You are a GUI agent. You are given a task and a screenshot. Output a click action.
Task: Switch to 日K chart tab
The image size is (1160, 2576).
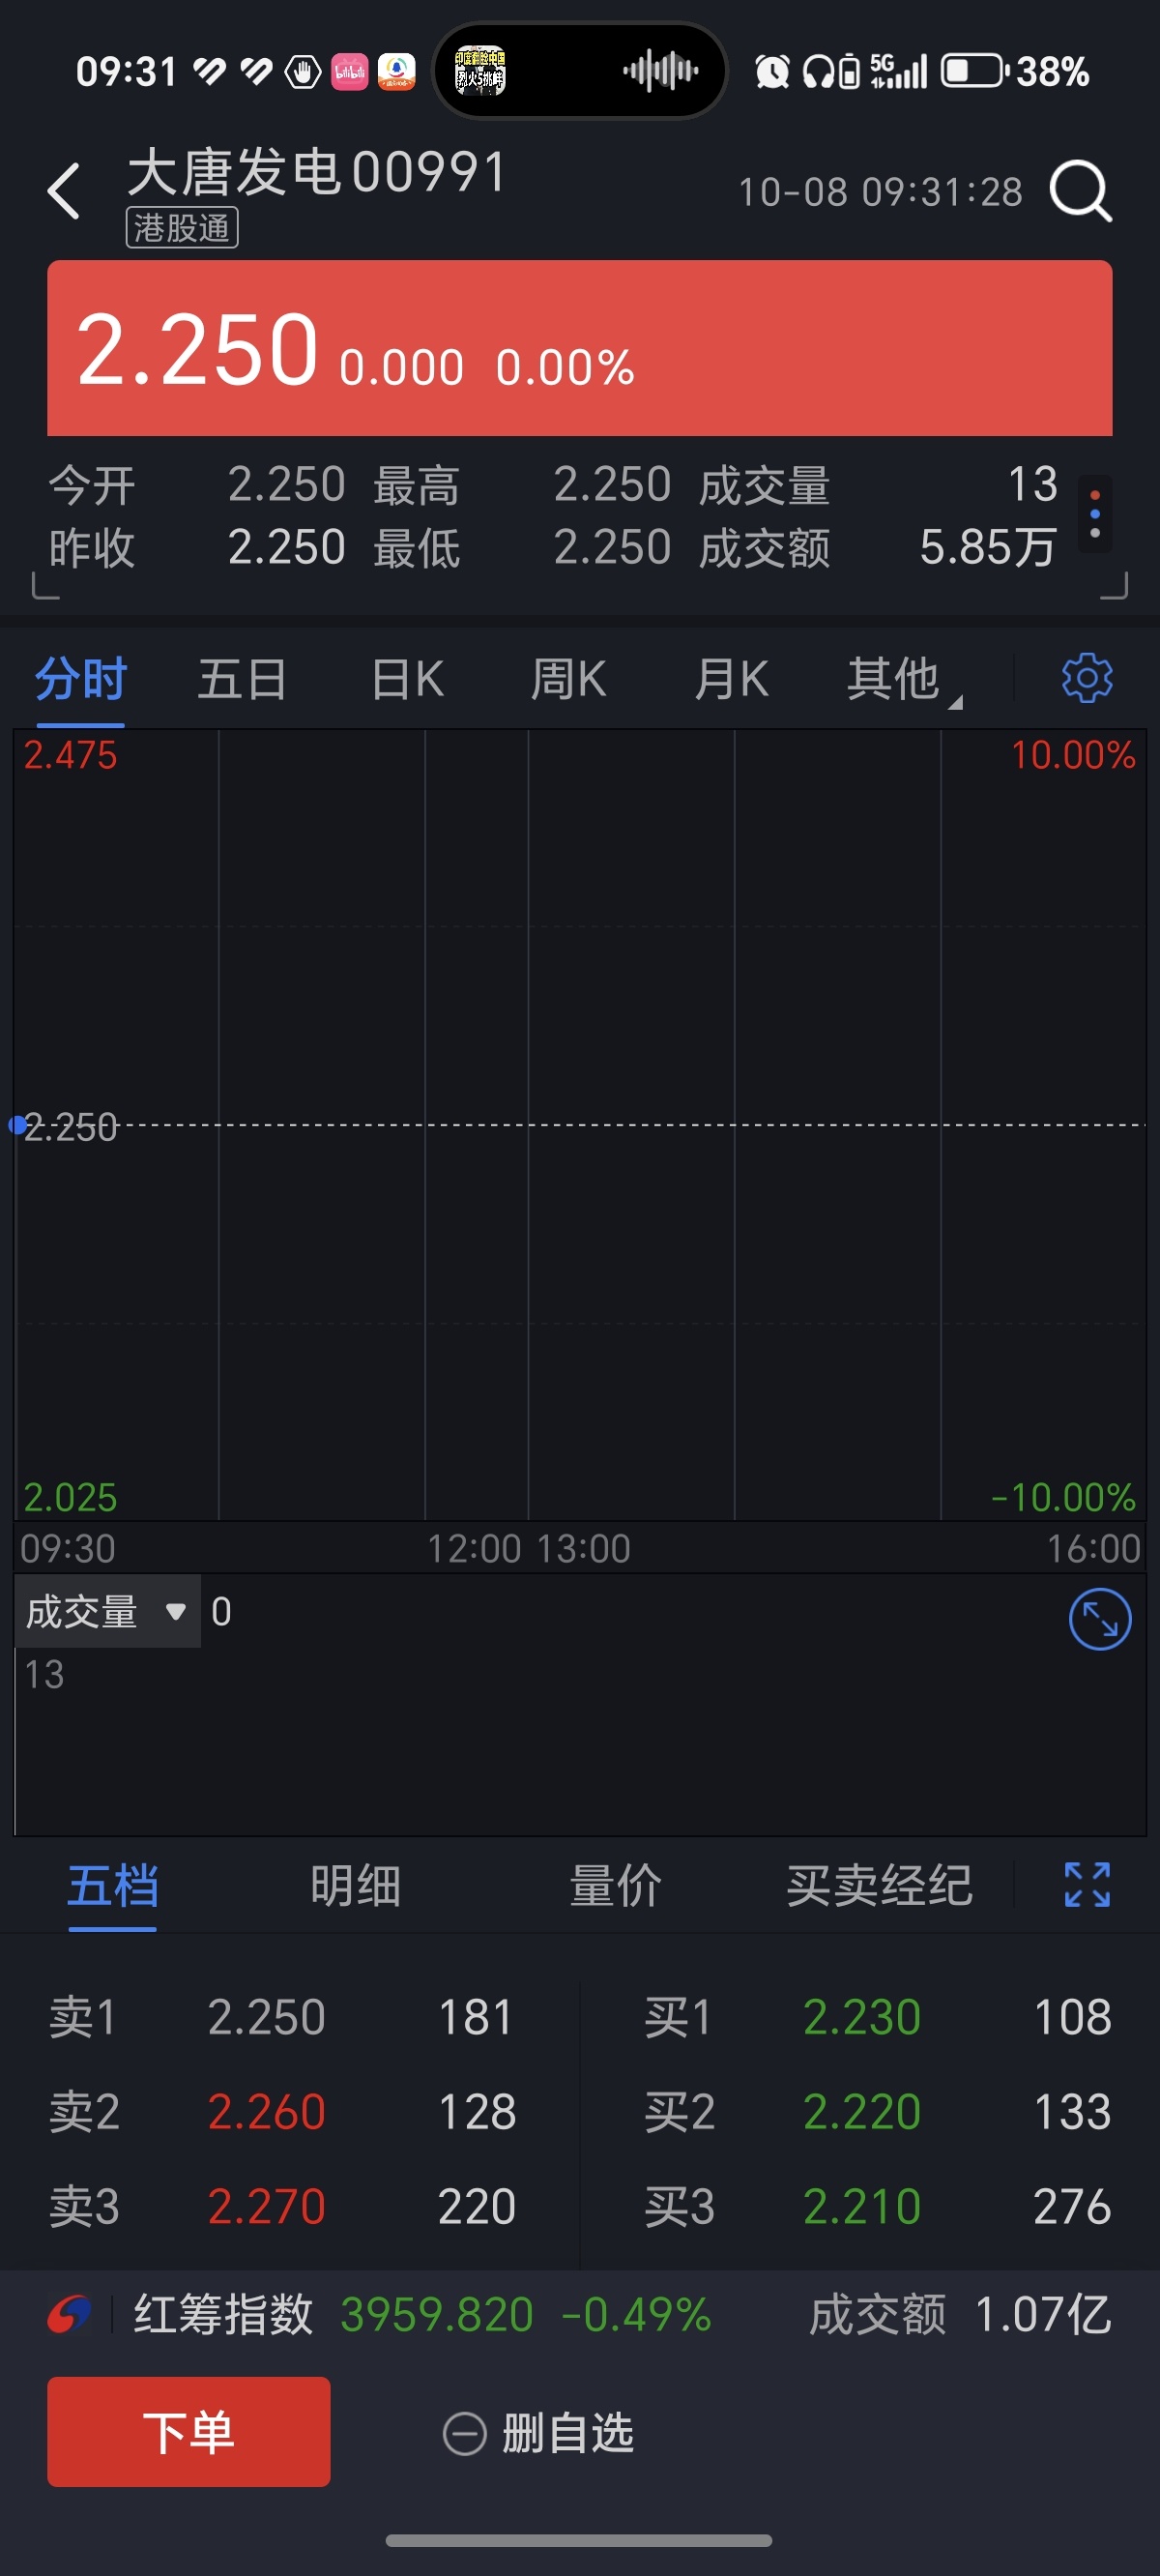click(407, 680)
